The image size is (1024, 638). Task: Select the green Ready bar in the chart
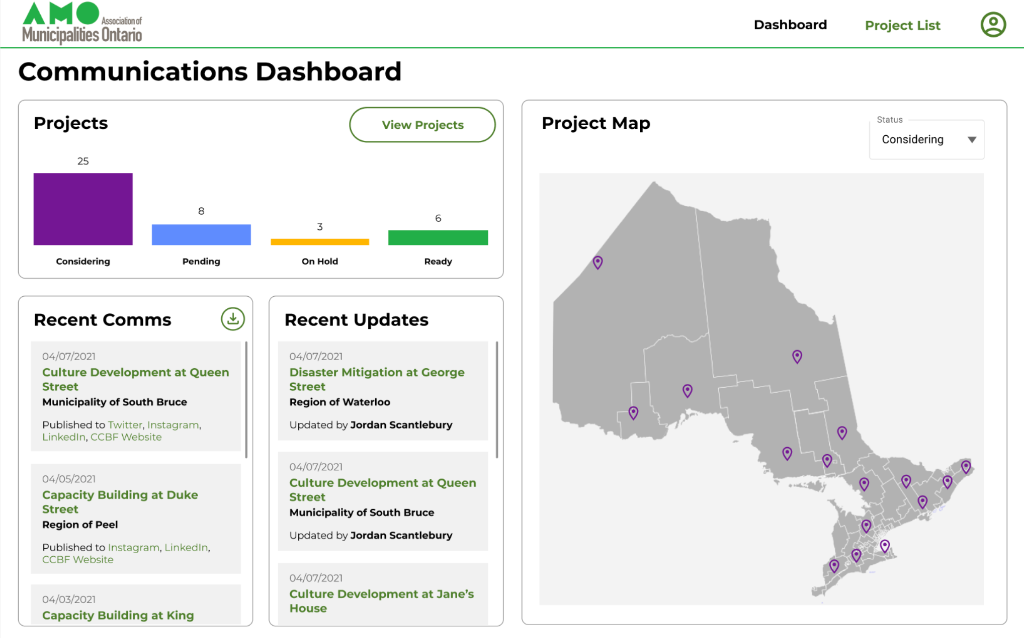[437, 237]
